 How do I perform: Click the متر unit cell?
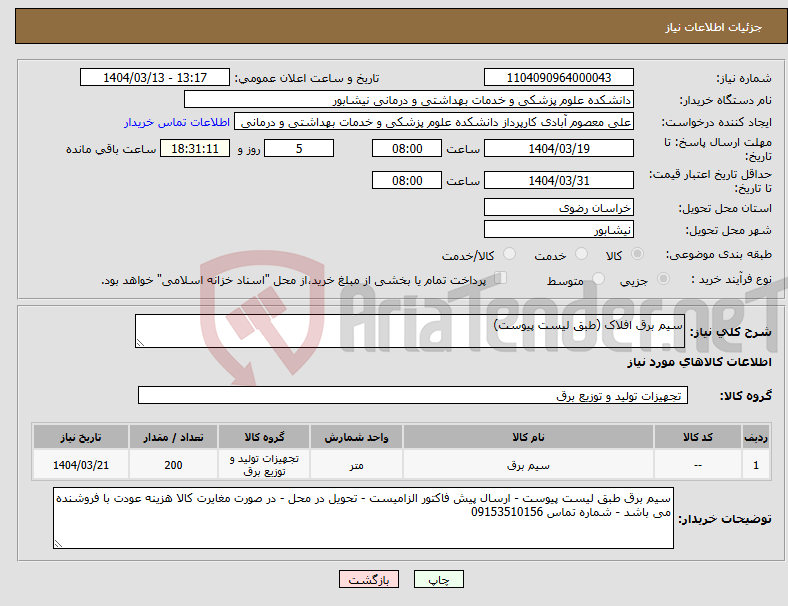click(x=356, y=465)
